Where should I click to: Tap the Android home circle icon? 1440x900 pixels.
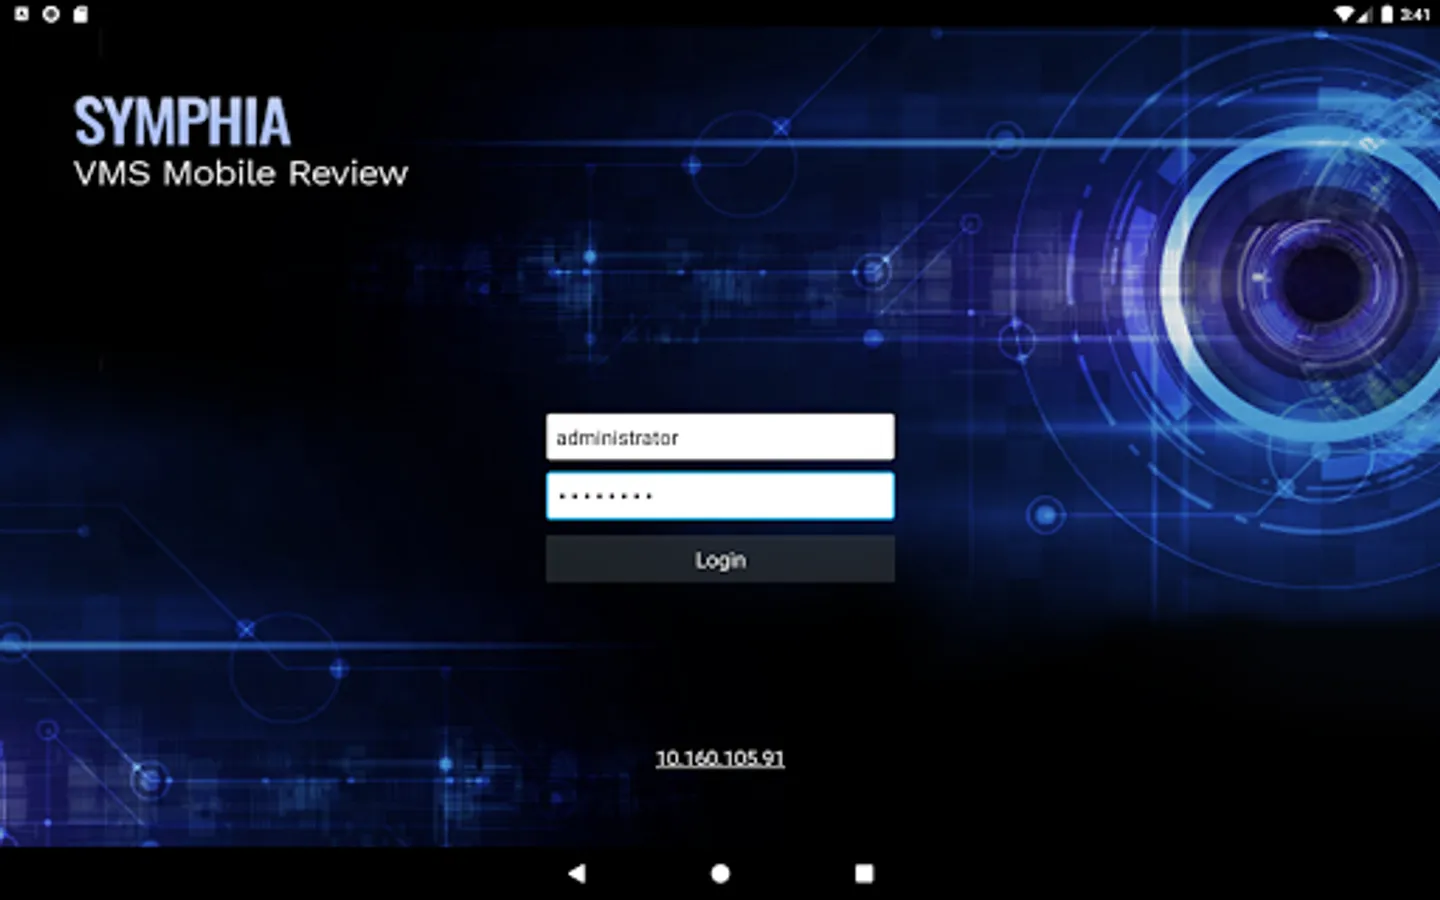pos(720,873)
